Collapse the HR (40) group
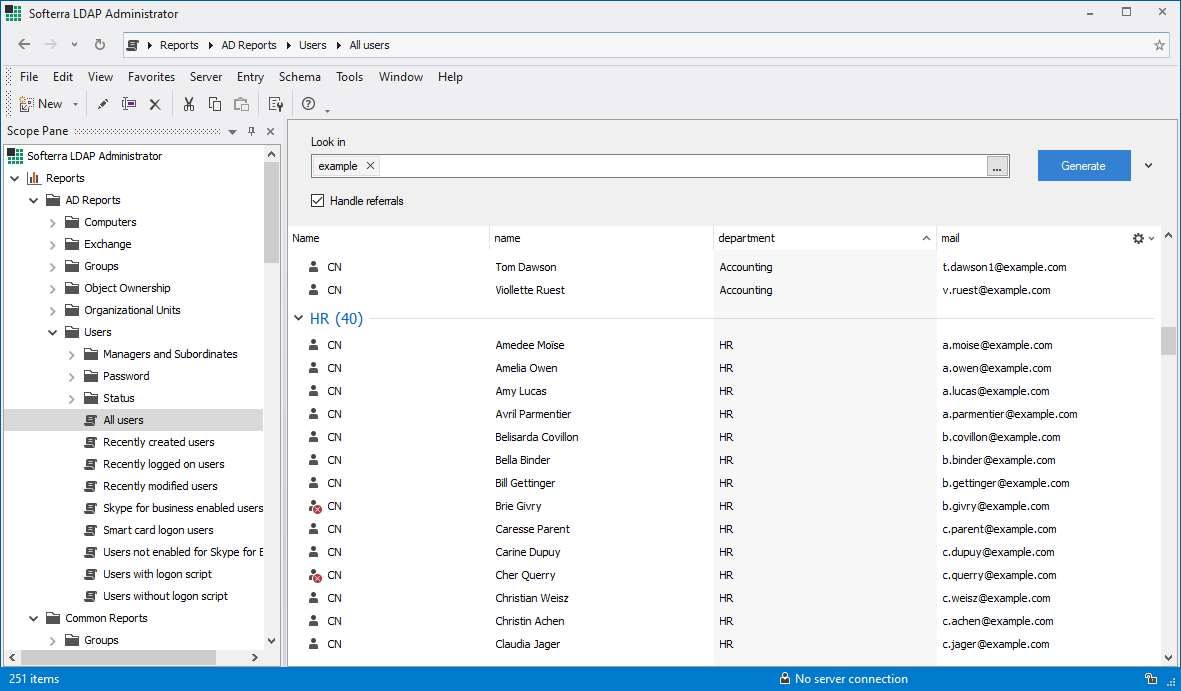1181x691 pixels. coord(298,319)
